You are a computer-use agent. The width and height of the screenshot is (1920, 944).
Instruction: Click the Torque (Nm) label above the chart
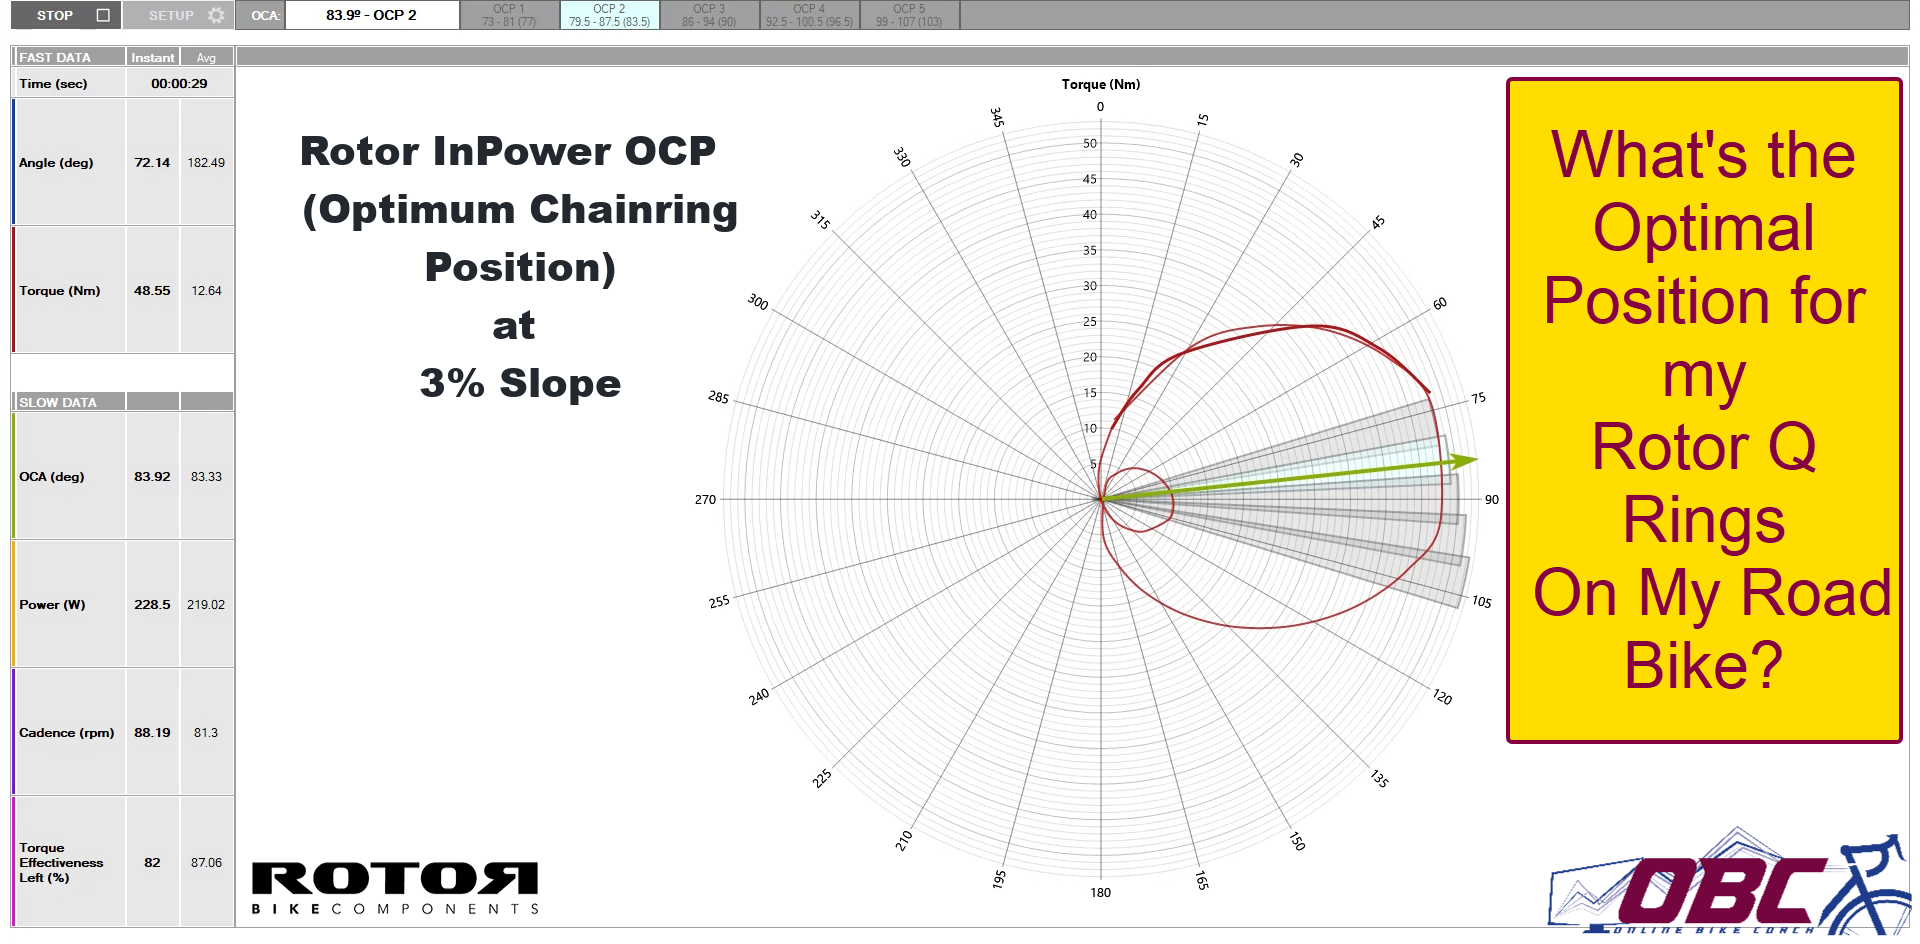1100,84
